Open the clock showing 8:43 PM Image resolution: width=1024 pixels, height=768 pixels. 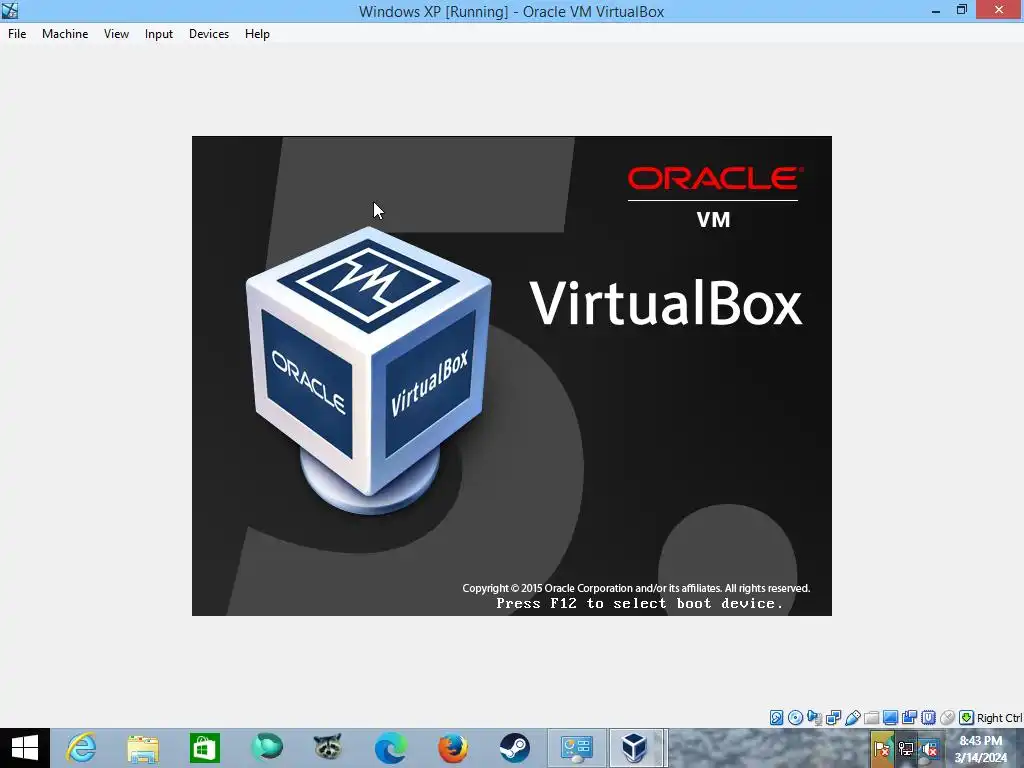point(981,748)
